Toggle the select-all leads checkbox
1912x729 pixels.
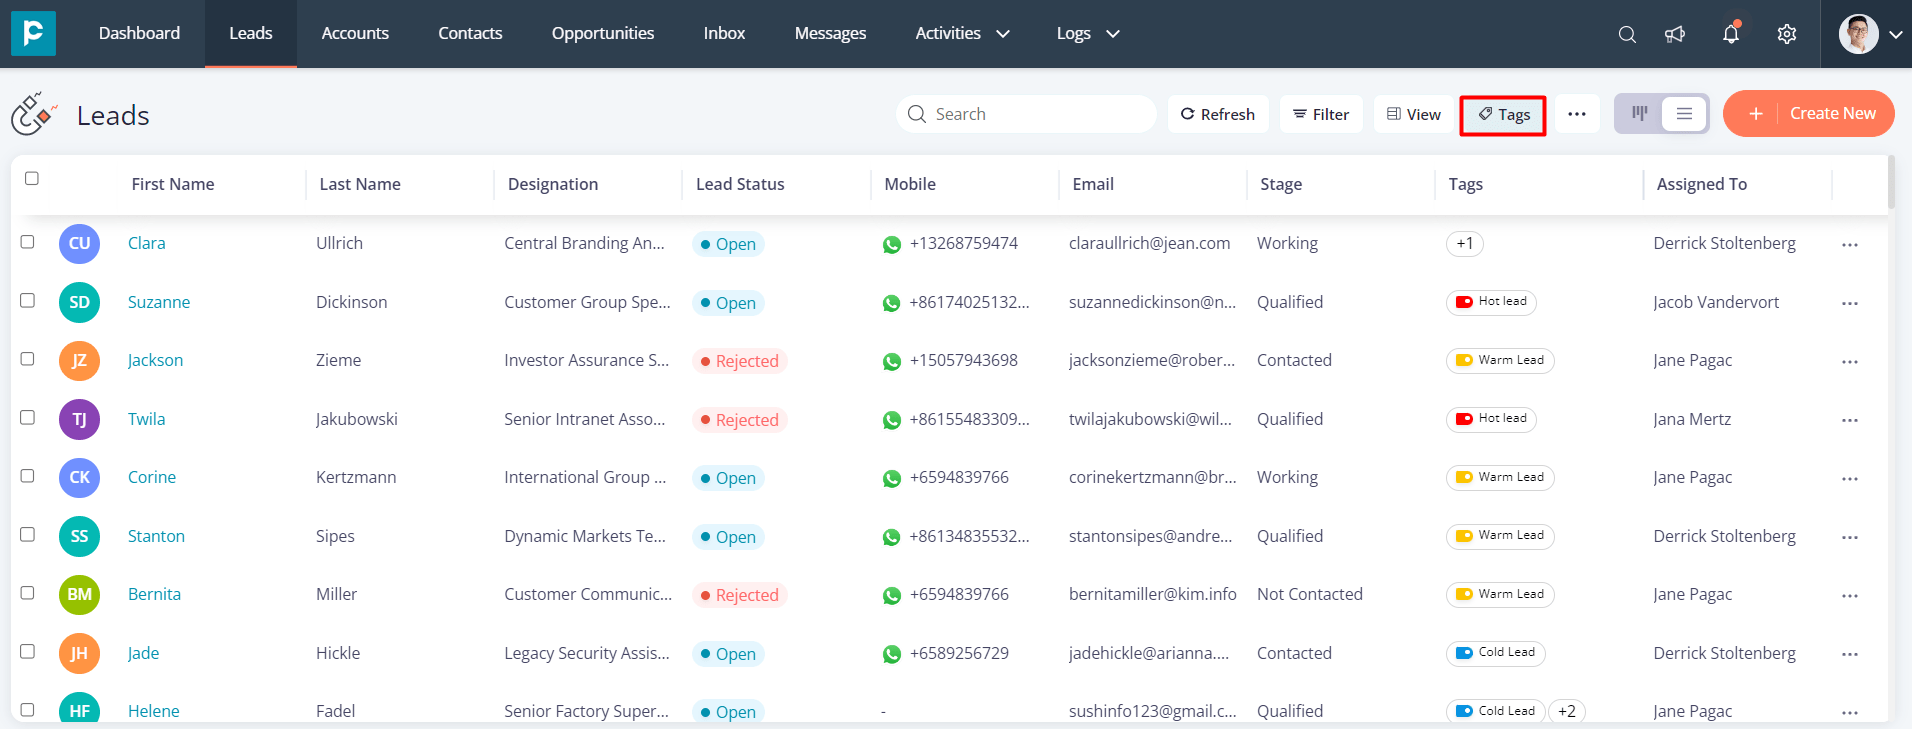point(32,178)
